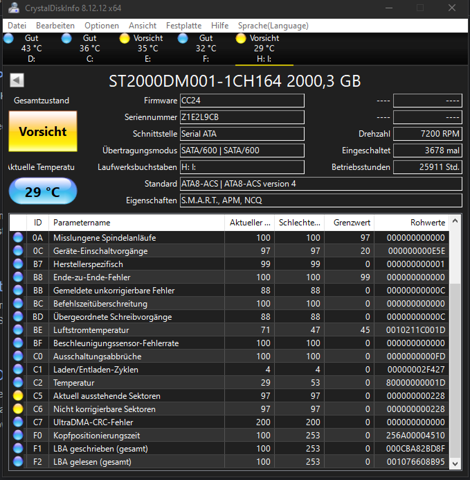Click the ST2000DM001-1CH164 disk title

point(235,81)
